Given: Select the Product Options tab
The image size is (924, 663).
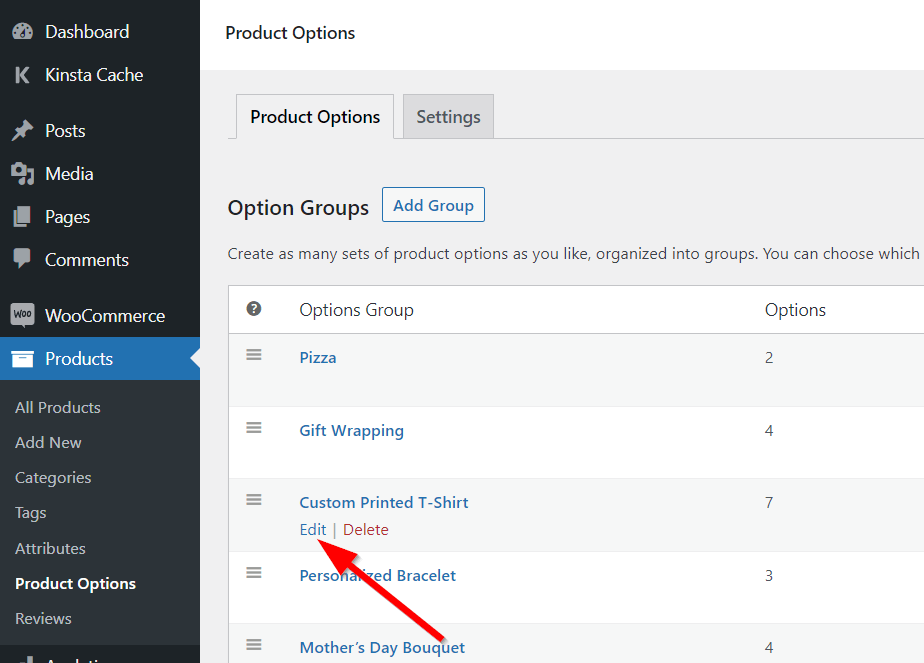Looking at the screenshot, I should click(314, 116).
